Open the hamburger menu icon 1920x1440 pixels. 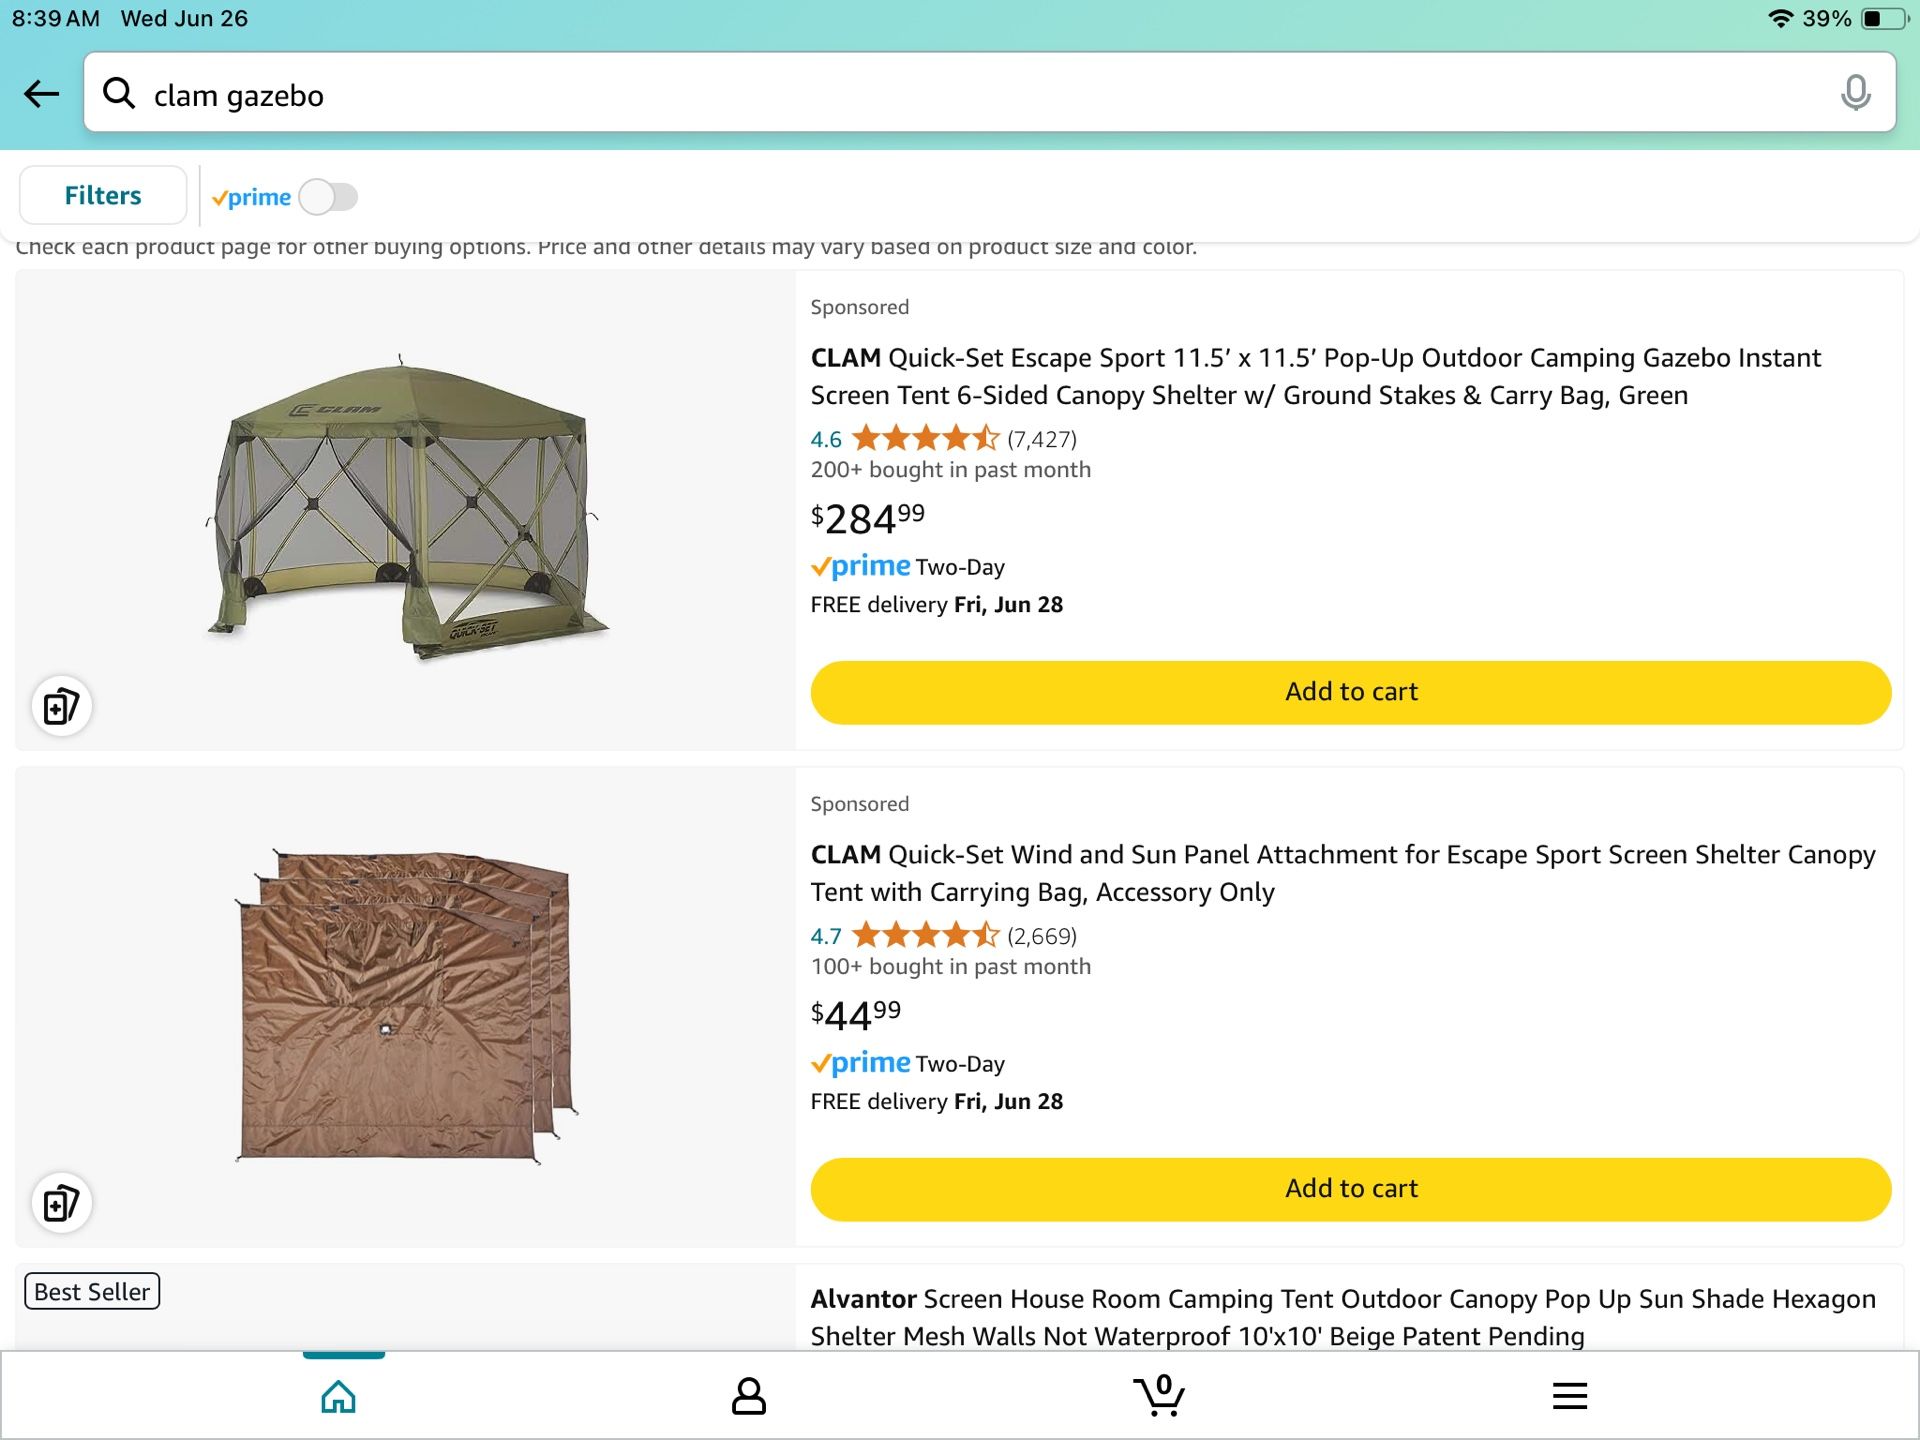click(1570, 1396)
